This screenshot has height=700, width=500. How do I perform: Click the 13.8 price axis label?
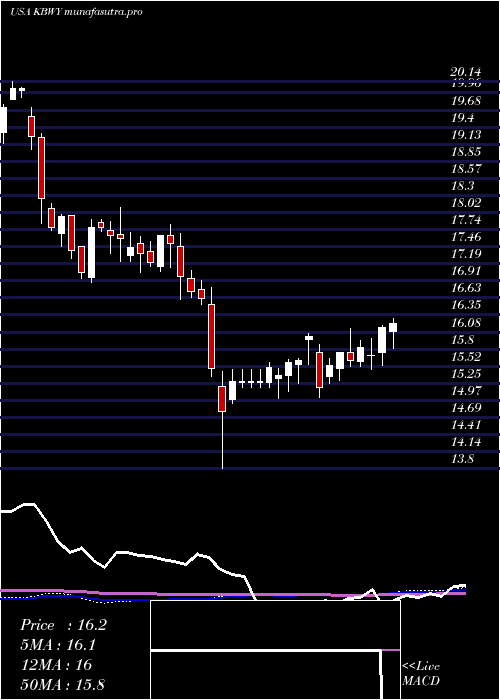pyautogui.click(x=462, y=458)
